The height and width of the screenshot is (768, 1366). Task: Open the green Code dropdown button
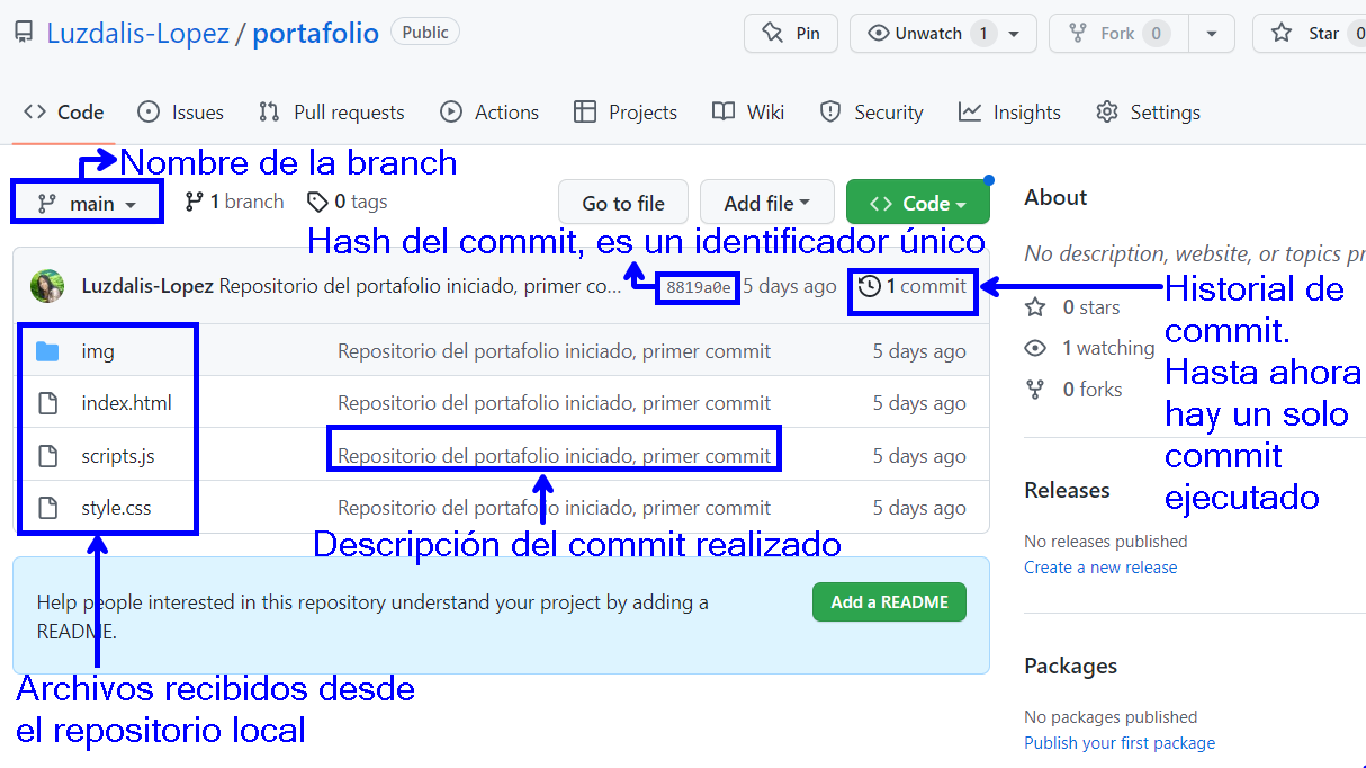918,203
